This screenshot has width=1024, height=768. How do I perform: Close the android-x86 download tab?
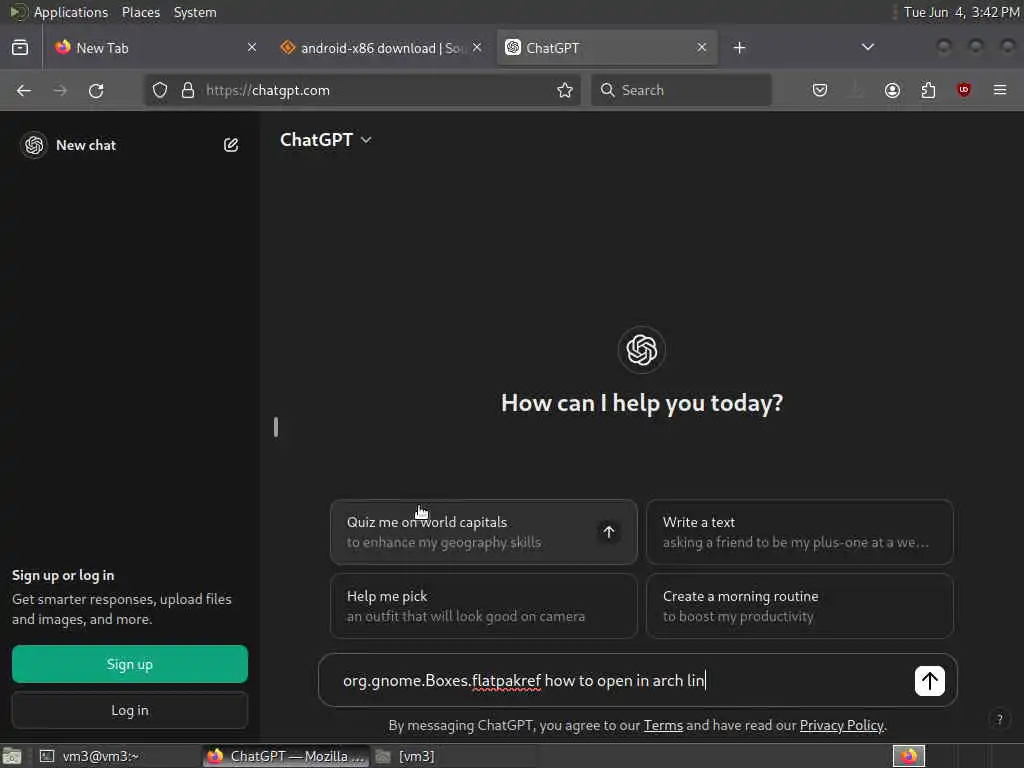[477, 48]
